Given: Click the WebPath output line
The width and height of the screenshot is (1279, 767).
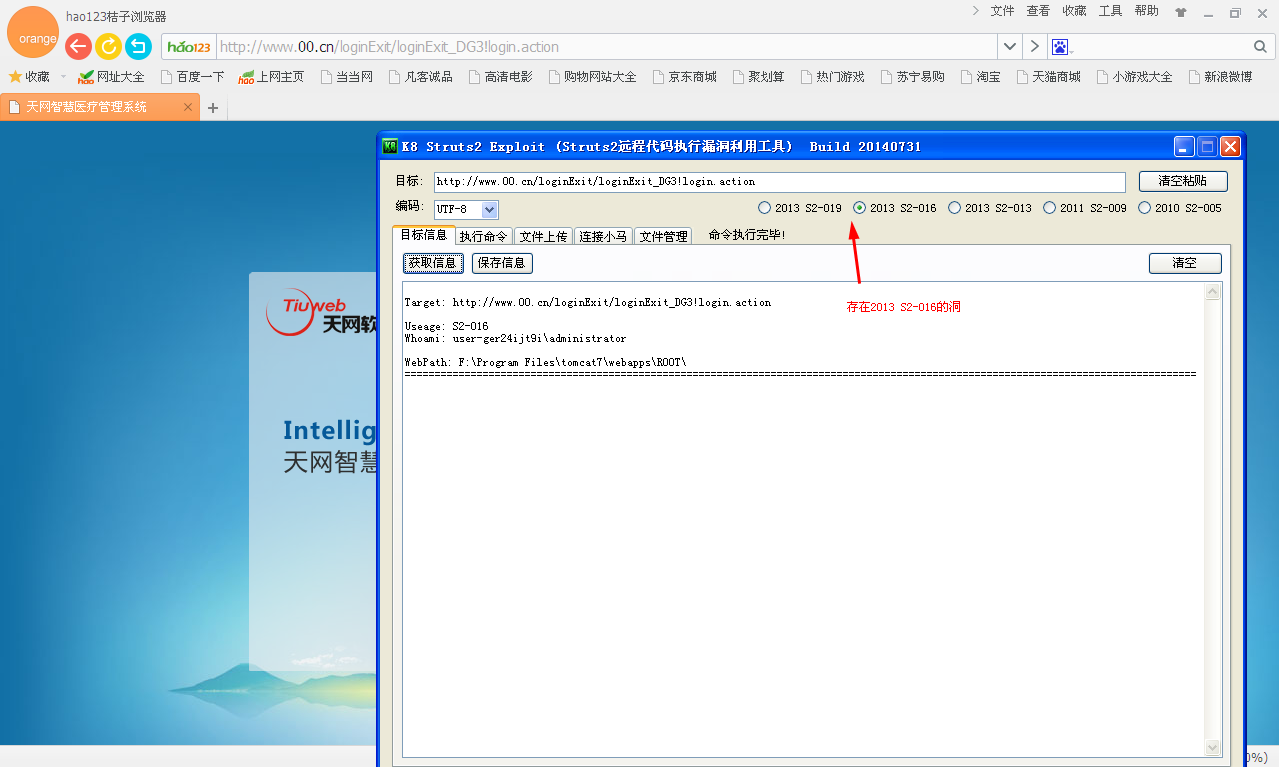Looking at the screenshot, I should tap(545, 362).
